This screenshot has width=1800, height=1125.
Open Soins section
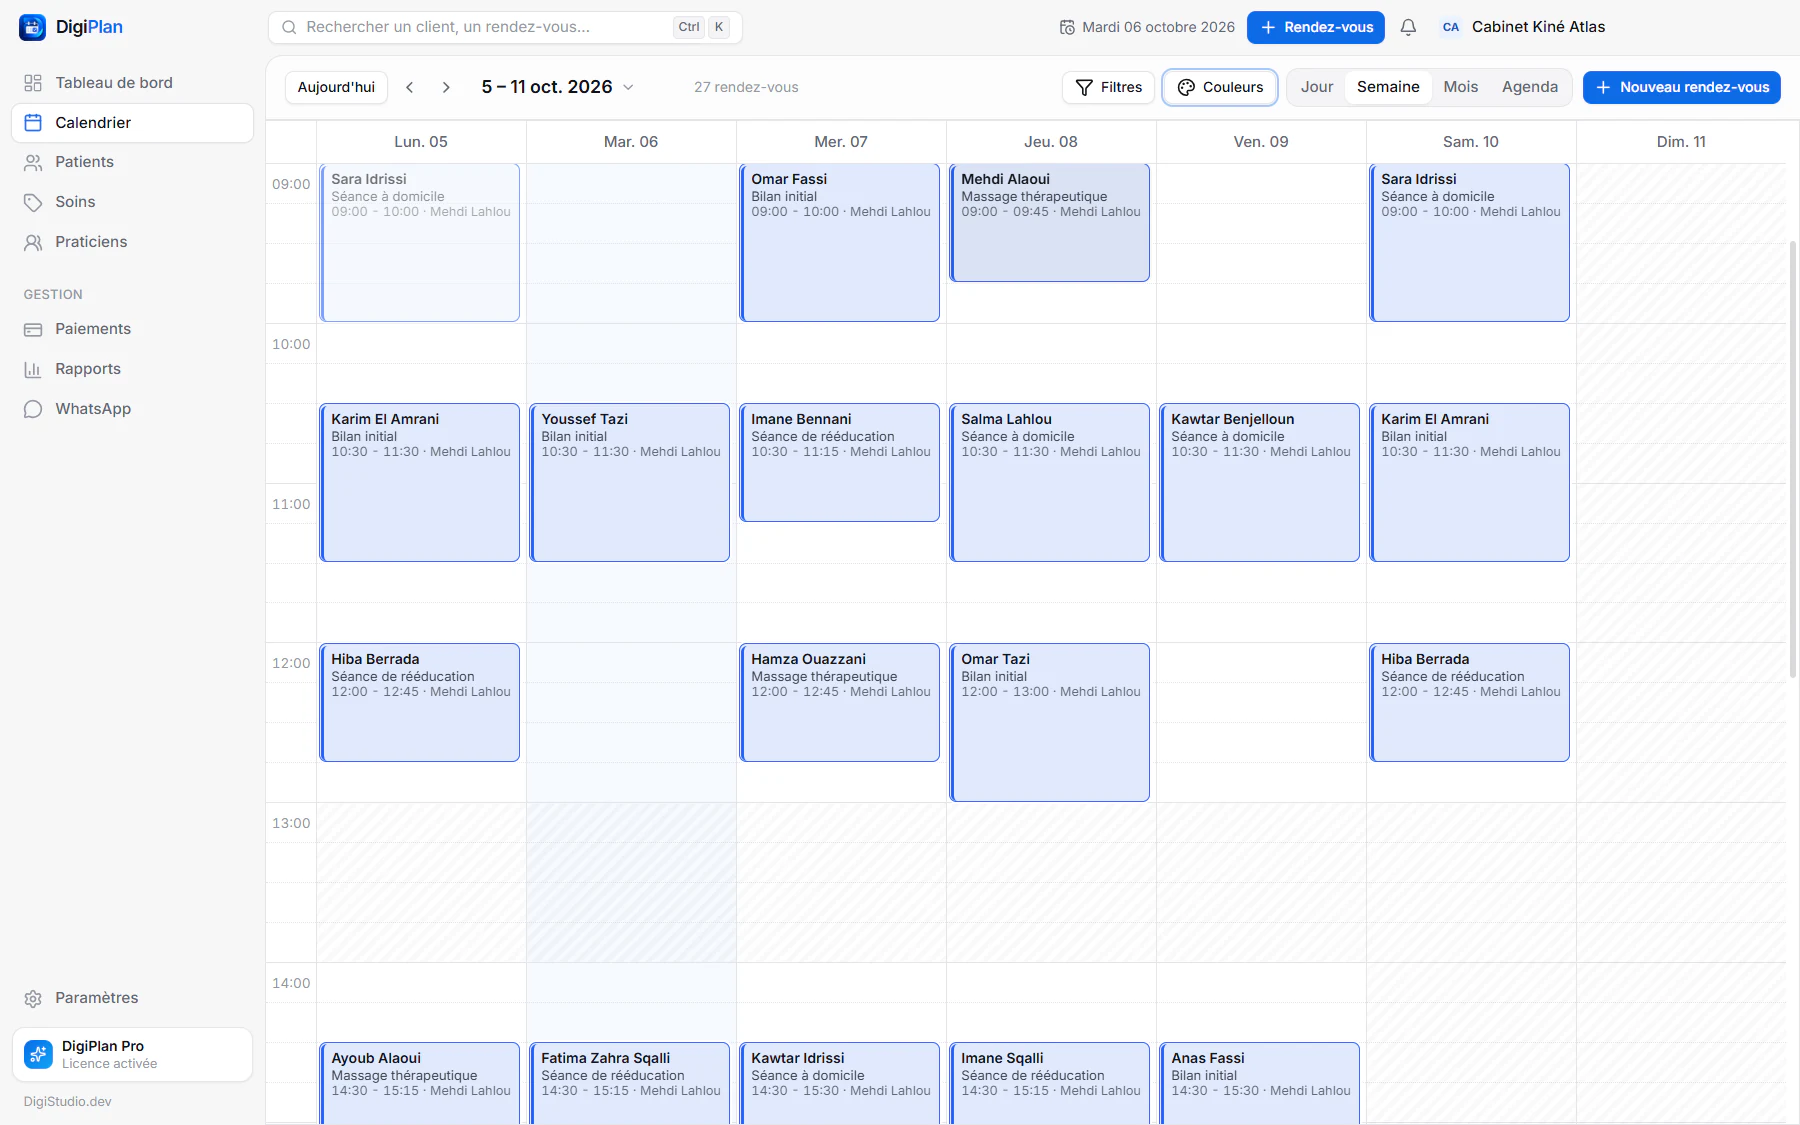132,202
